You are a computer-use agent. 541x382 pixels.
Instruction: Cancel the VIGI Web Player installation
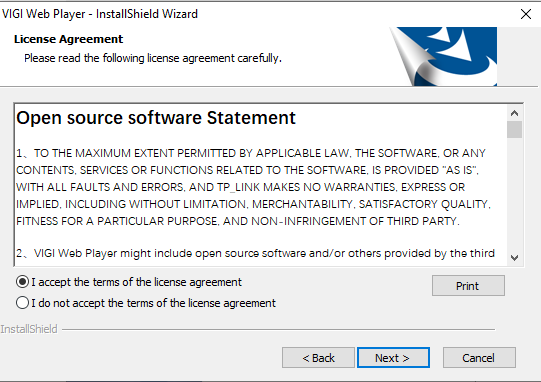coord(479,358)
